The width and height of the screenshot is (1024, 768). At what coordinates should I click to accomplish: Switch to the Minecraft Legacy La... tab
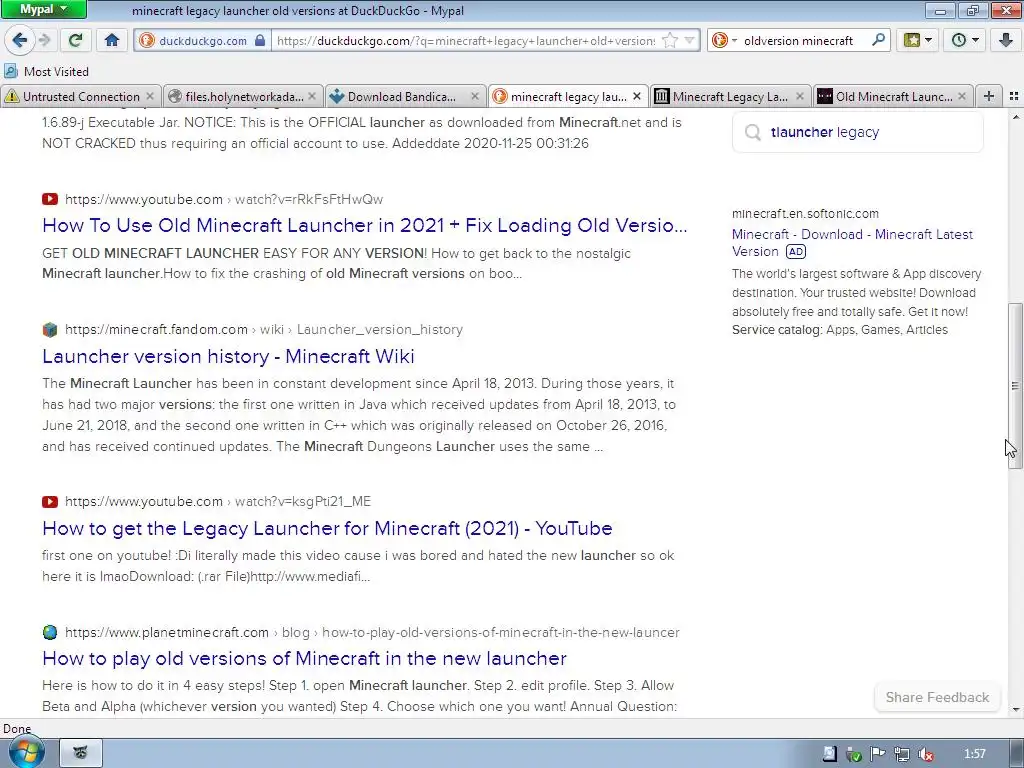coord(729,97)
